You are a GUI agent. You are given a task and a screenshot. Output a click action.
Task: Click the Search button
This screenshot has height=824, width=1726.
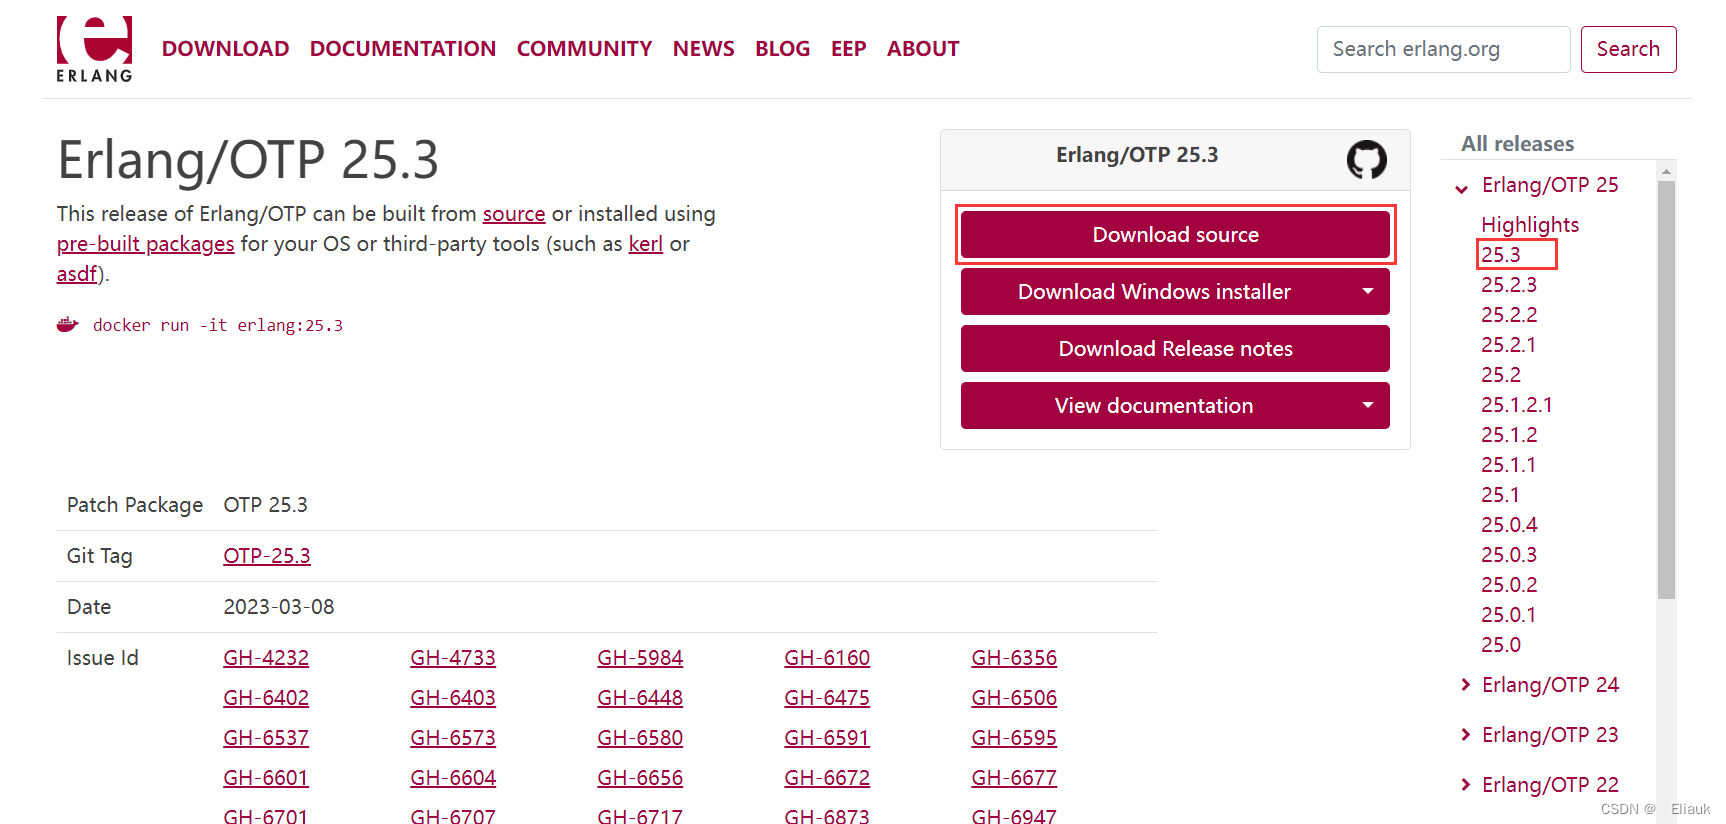click(1628, 49)
